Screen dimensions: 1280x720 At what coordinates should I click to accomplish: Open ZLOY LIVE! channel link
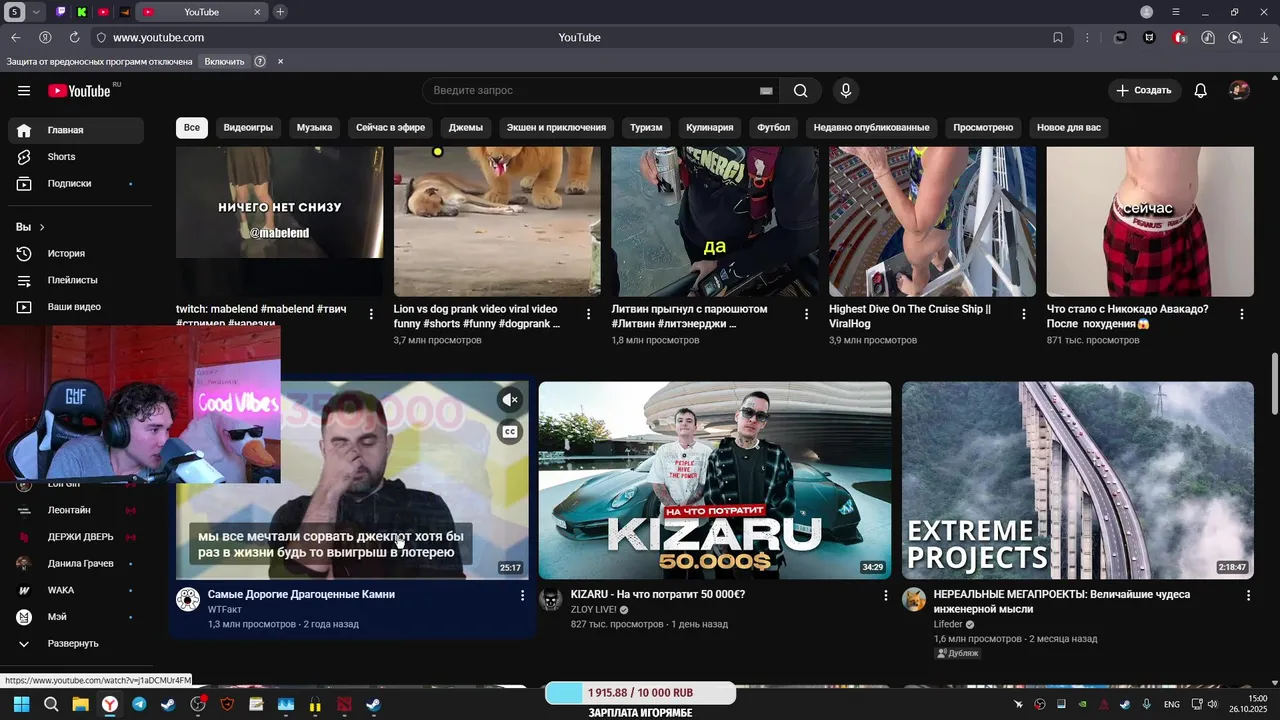pyautogui.click(x=593, y=609)
